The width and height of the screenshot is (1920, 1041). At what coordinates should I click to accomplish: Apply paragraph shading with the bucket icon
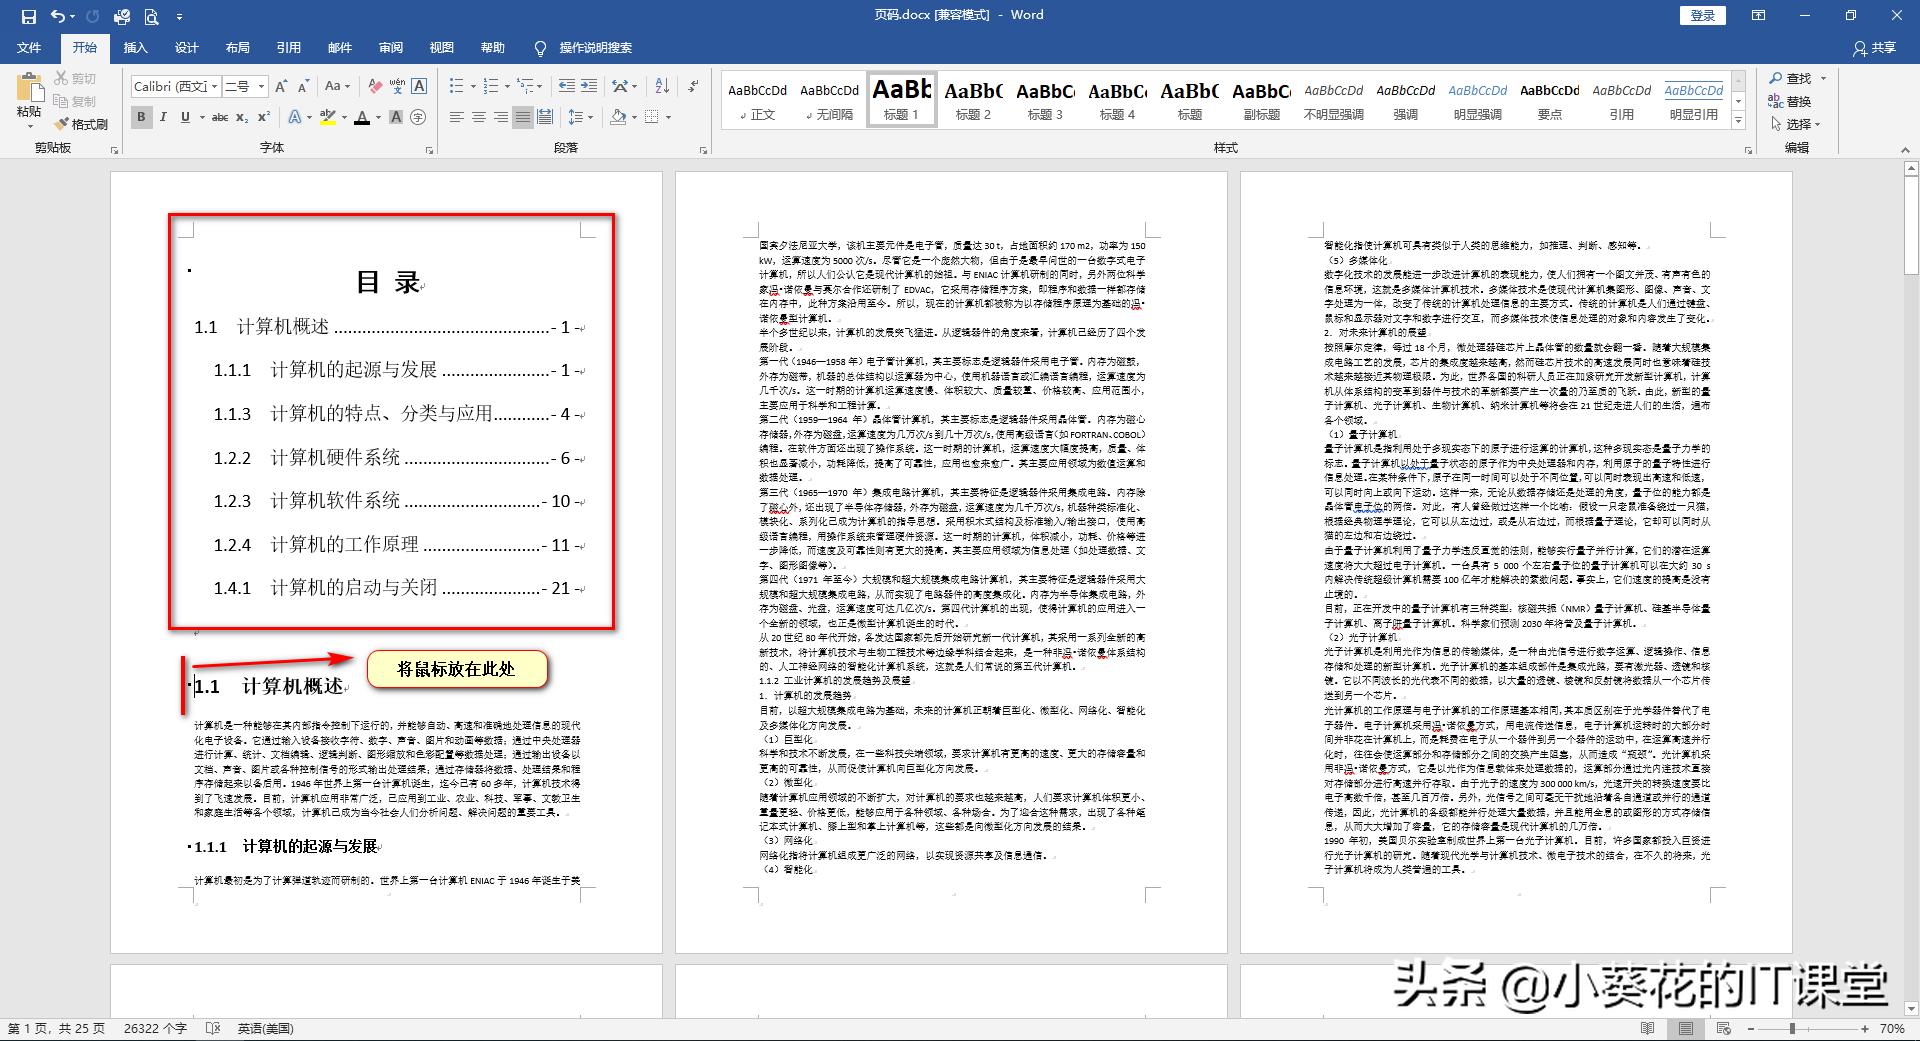point(618,117)
